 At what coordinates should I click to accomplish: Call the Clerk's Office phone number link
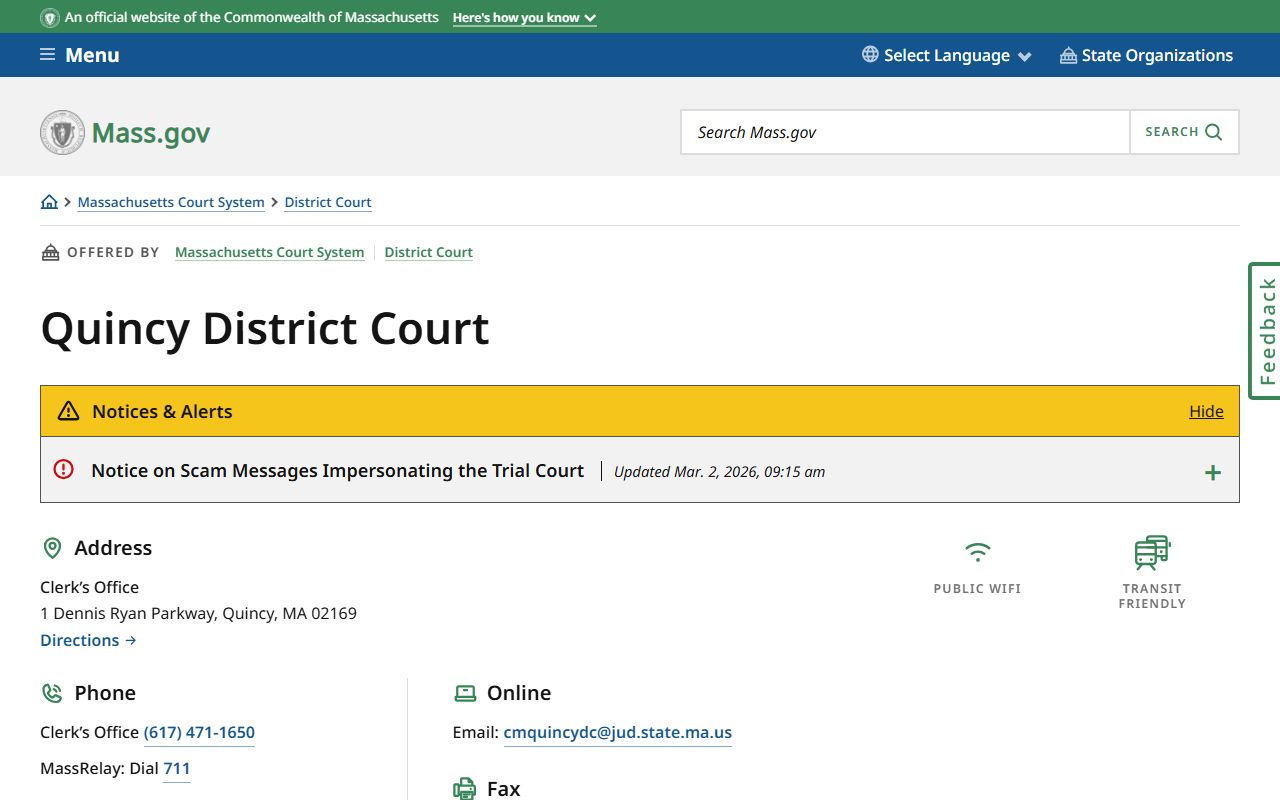pos(199,732)
